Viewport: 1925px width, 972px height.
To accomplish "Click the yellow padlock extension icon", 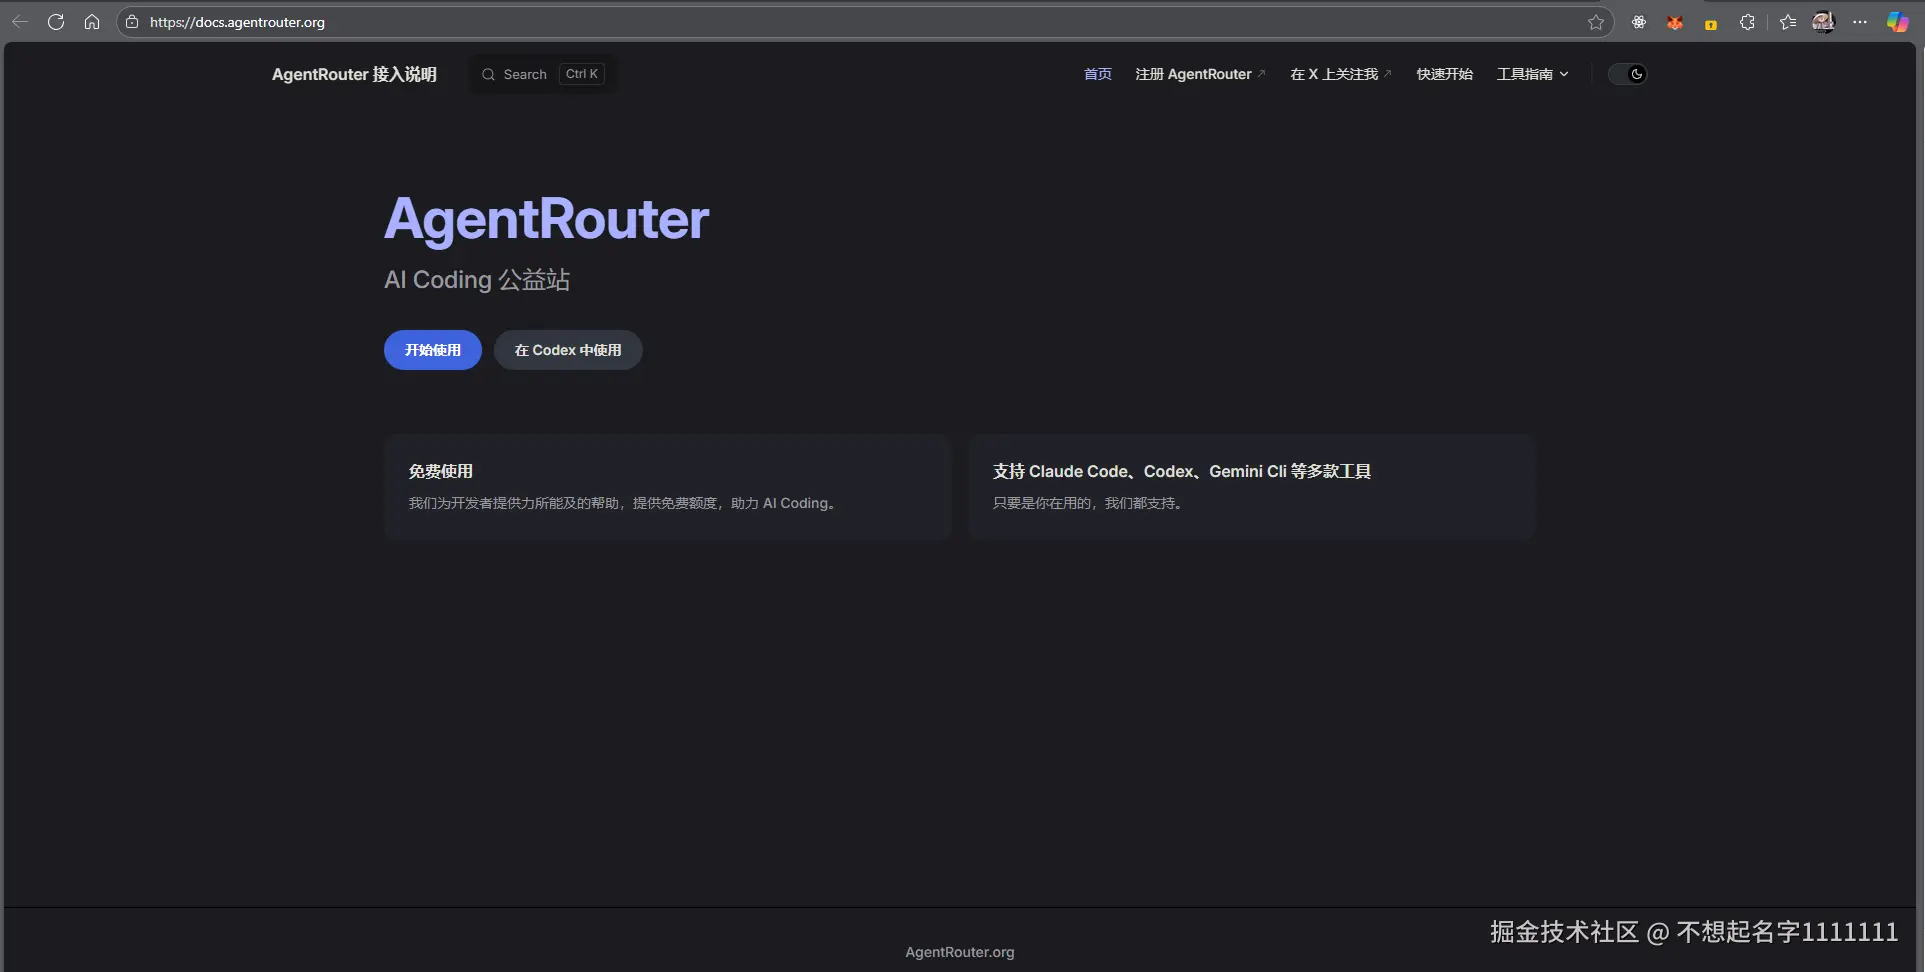I will point(1711,24).
